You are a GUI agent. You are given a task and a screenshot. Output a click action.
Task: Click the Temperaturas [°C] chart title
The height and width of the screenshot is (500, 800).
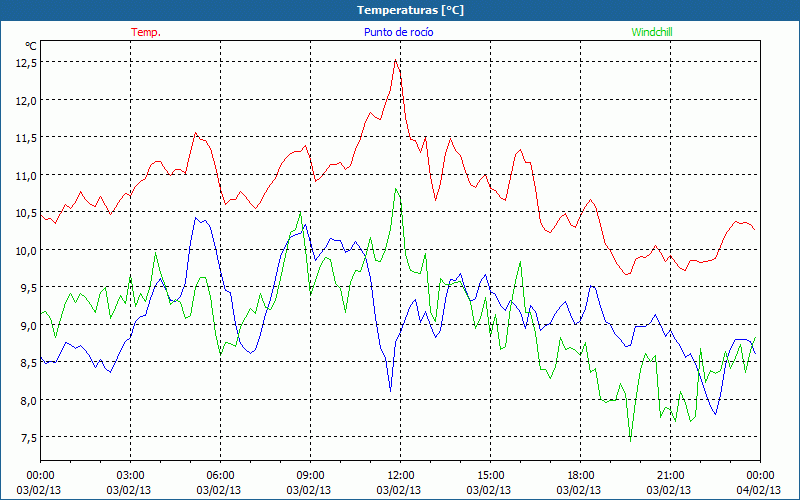[410, 10]
